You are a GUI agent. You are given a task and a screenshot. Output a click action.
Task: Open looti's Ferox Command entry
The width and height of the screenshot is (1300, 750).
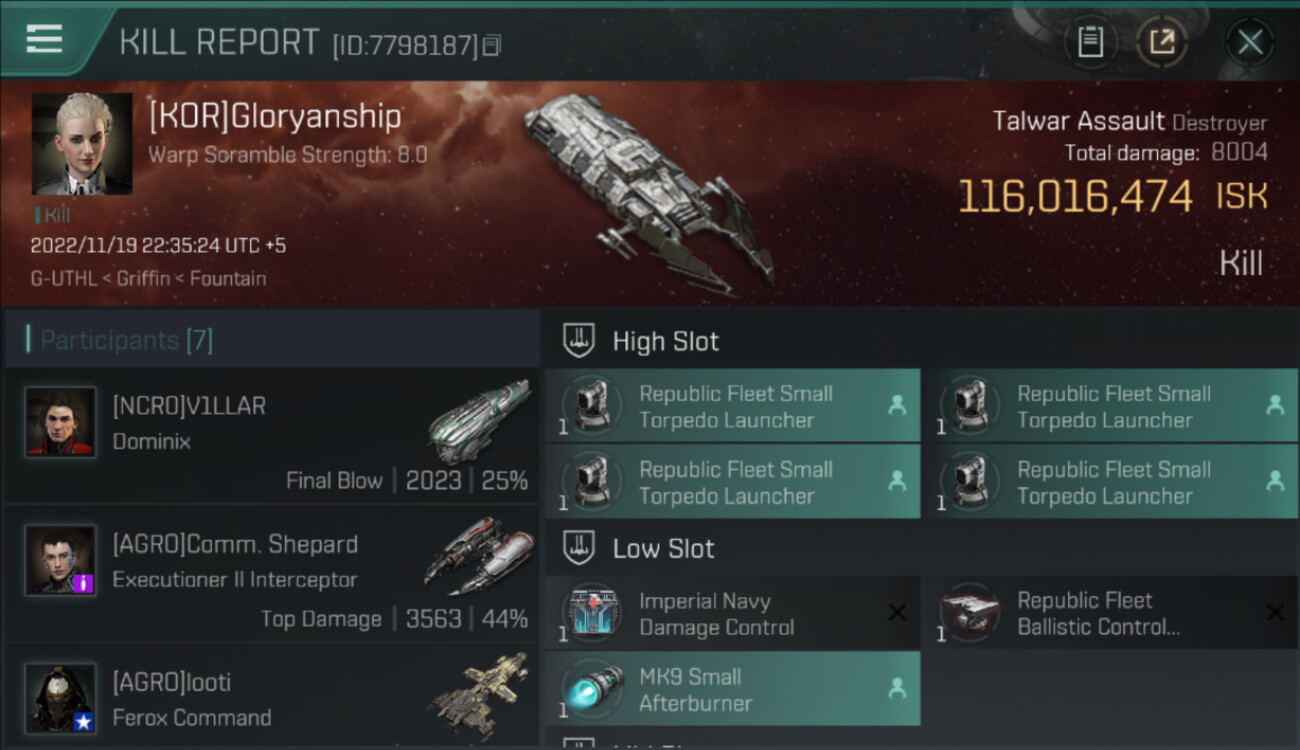tap(272, 697)
